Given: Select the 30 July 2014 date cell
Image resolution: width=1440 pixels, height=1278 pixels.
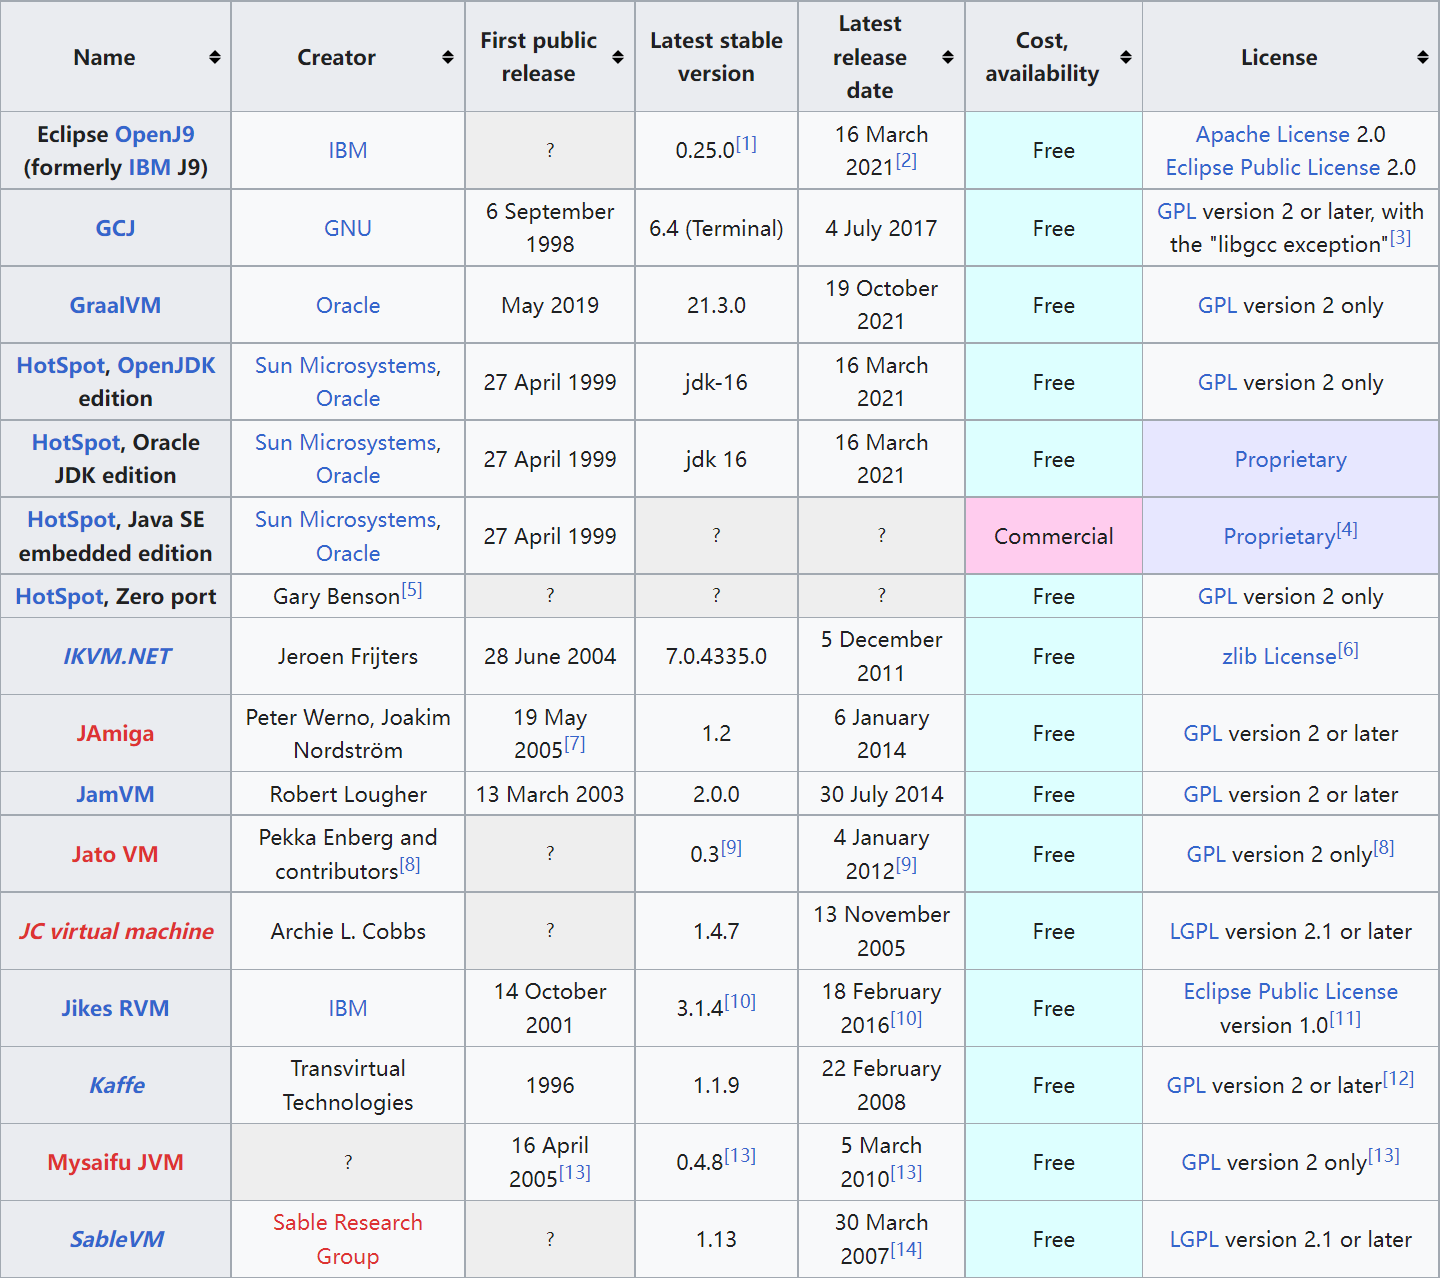Looking at the screenshot, I should [881, 794].
